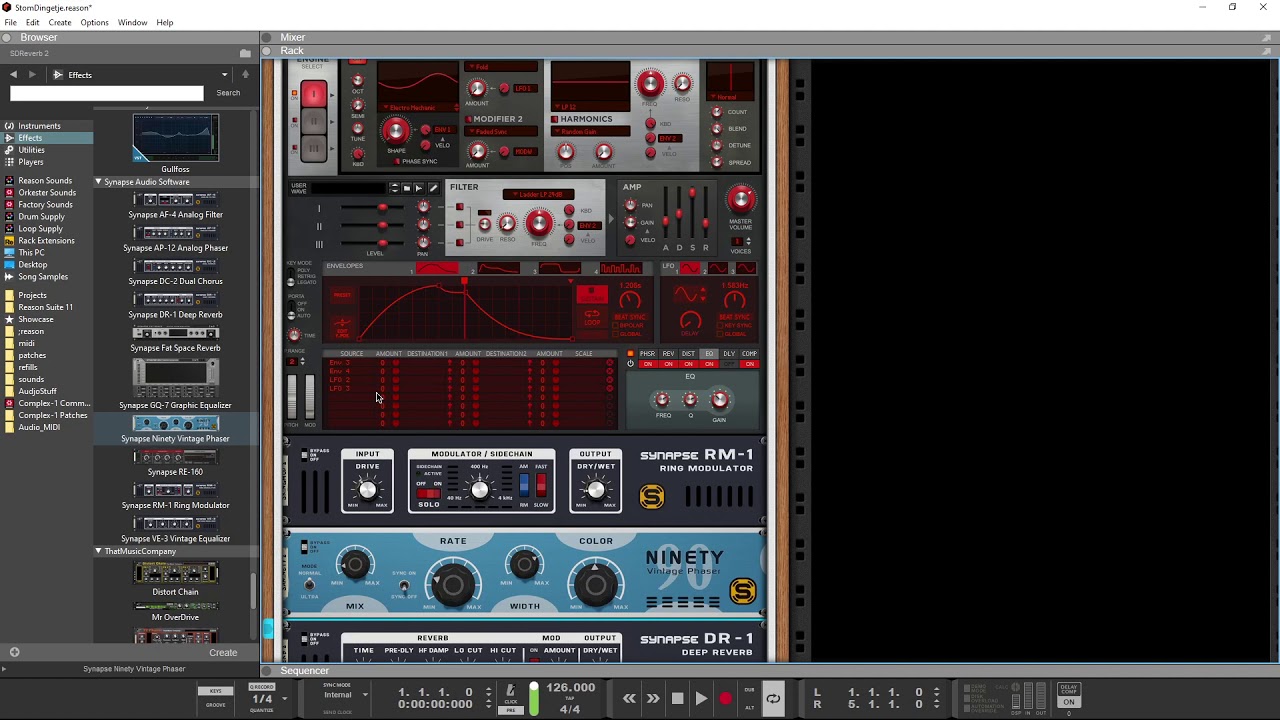Go back in browser history

pos(13,75)
